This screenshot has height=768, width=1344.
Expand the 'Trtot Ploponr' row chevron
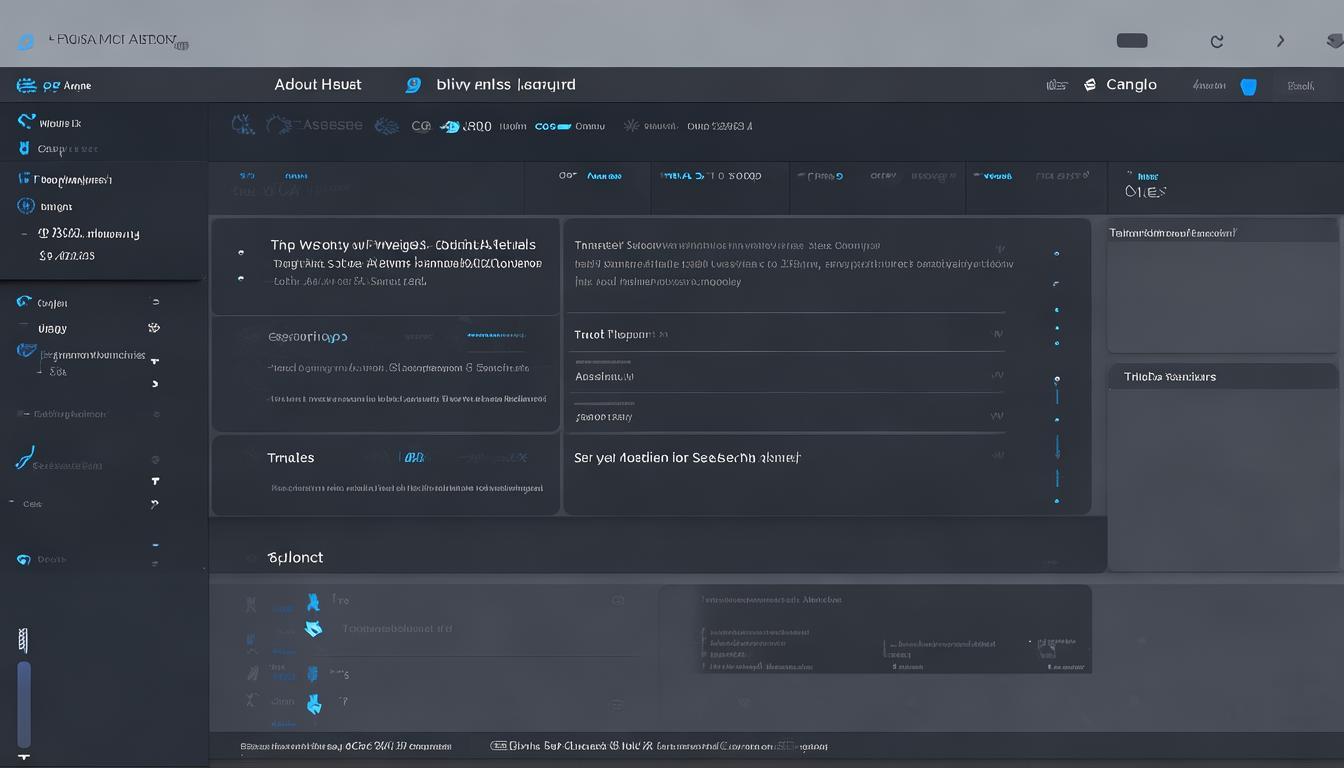point(997,335)
